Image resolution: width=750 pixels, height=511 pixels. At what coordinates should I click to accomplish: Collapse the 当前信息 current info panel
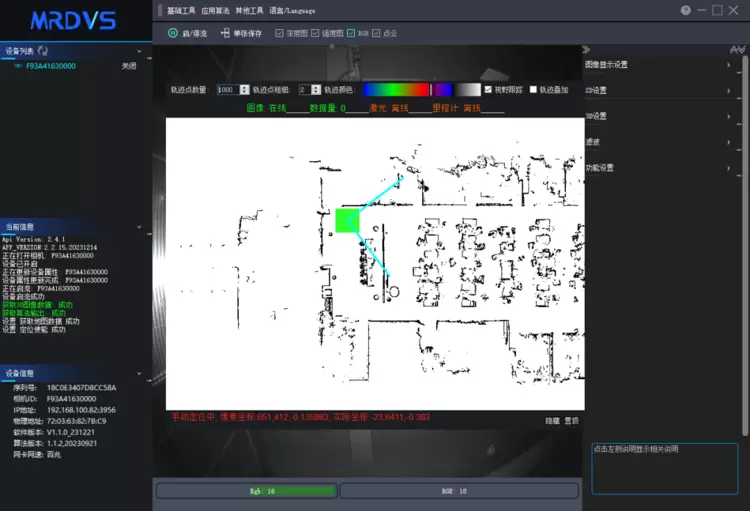click(x=140, y=227)
